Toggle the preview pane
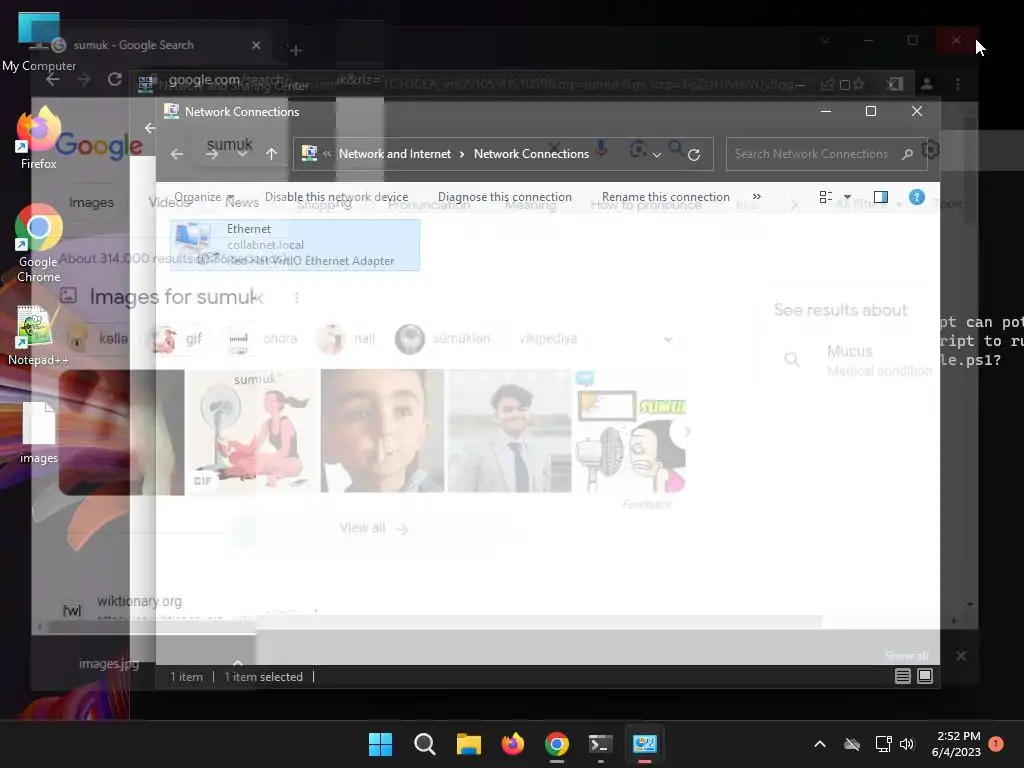 point(880,197)
